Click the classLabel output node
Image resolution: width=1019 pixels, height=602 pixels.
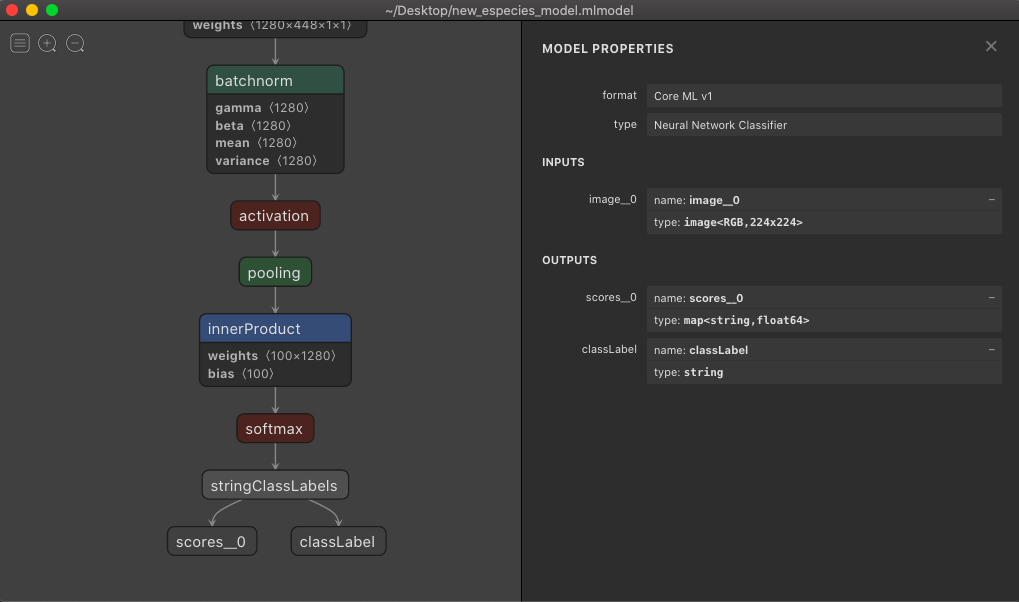click(338, 541)
